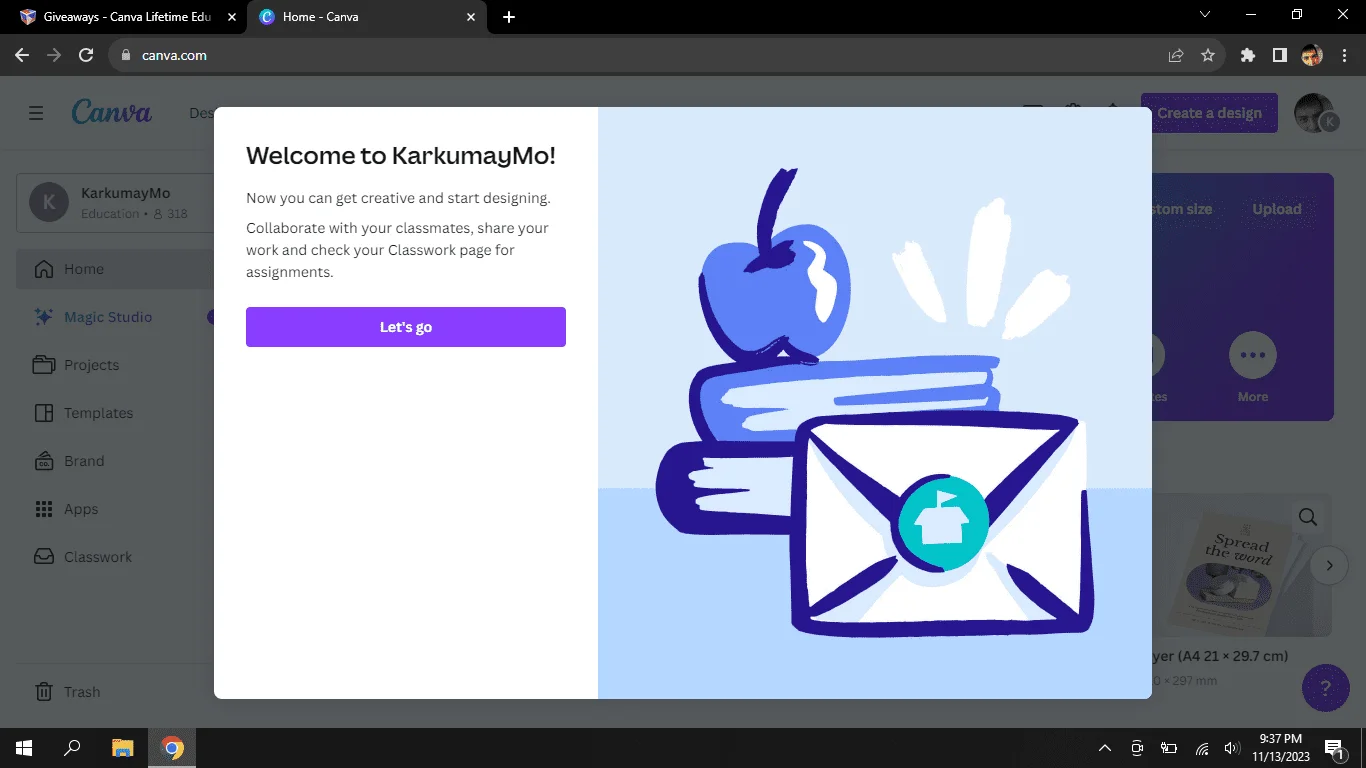1366x768 pixels.
Task: Open the profile avatar menu
Action: tap(1314, 113)
